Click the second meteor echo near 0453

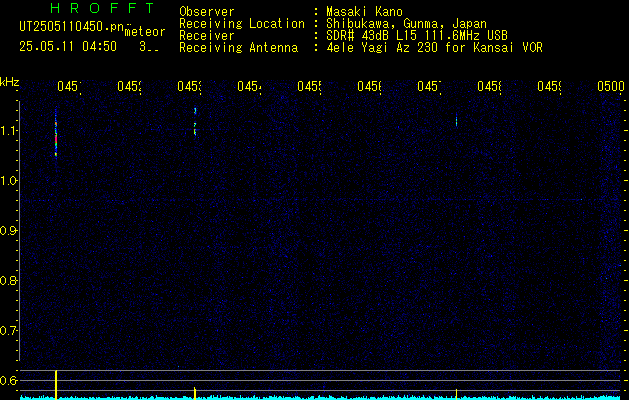click(x=195, y=121)
